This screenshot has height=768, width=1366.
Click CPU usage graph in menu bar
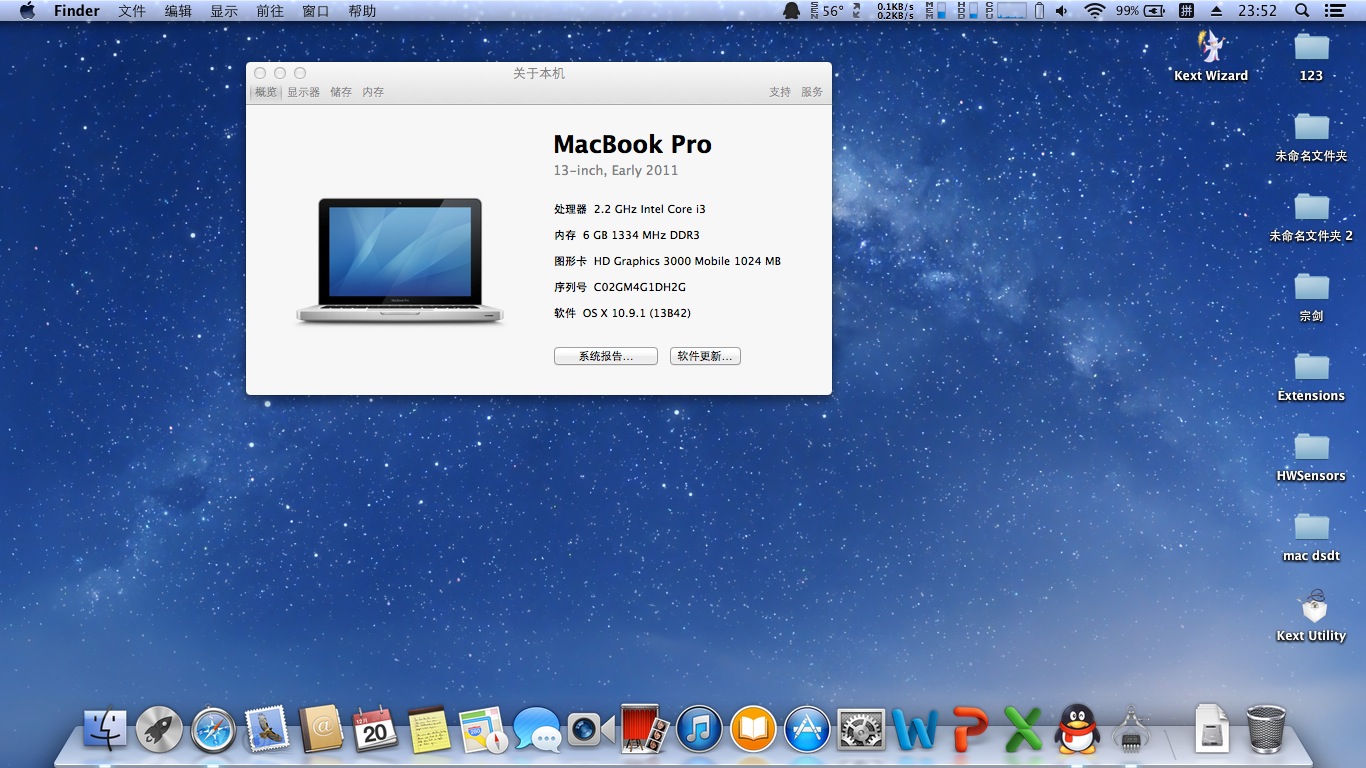(x=1004, y=11)
